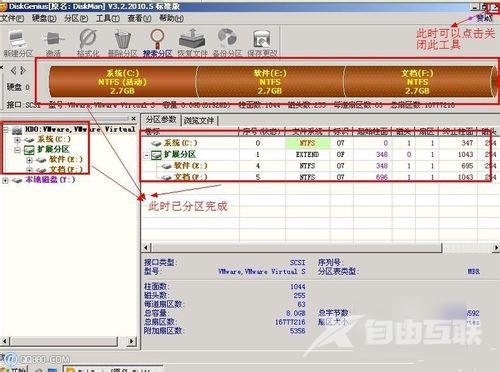This screenshot has height=372, width=500.
Task: Open the 硬盘(D) menu
Action: [x=44, y=18]
